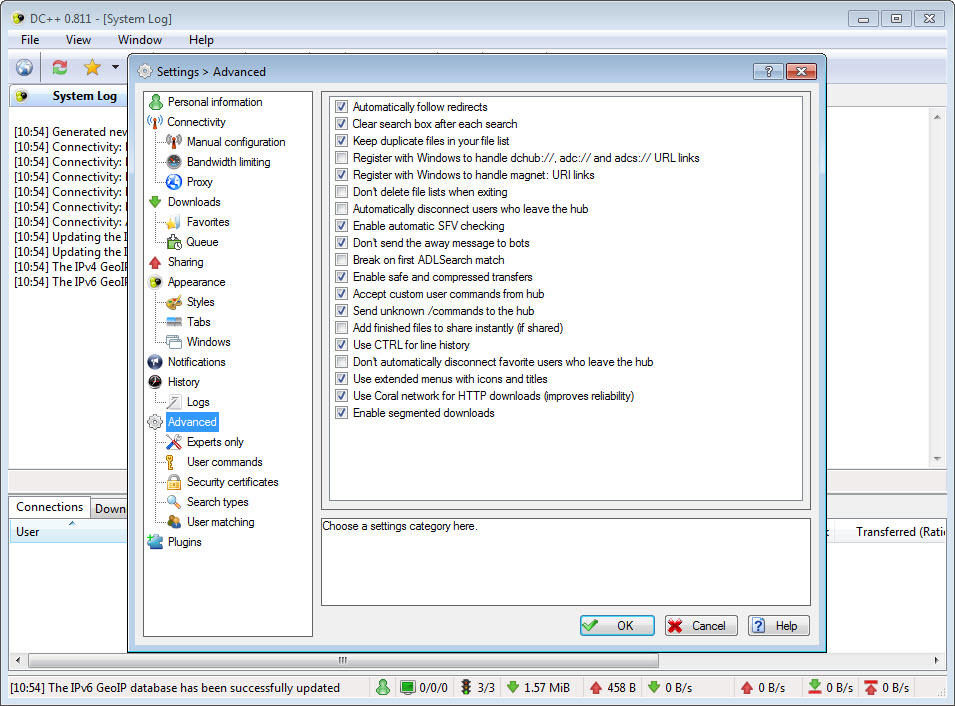This screenshot has height=706, width=955.
Task: Open Search types magnifier icon
Action: point(174,502)
